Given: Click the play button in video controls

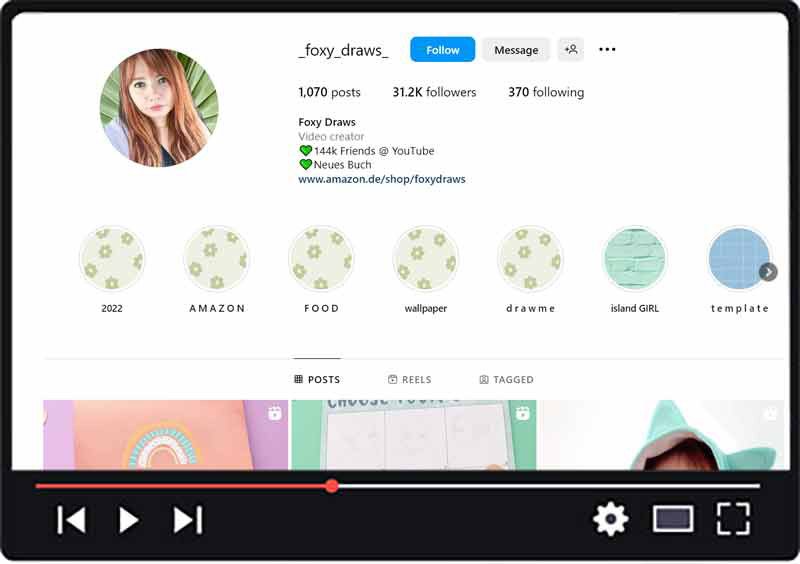Looking at the screenshot, I should [129, 520].
